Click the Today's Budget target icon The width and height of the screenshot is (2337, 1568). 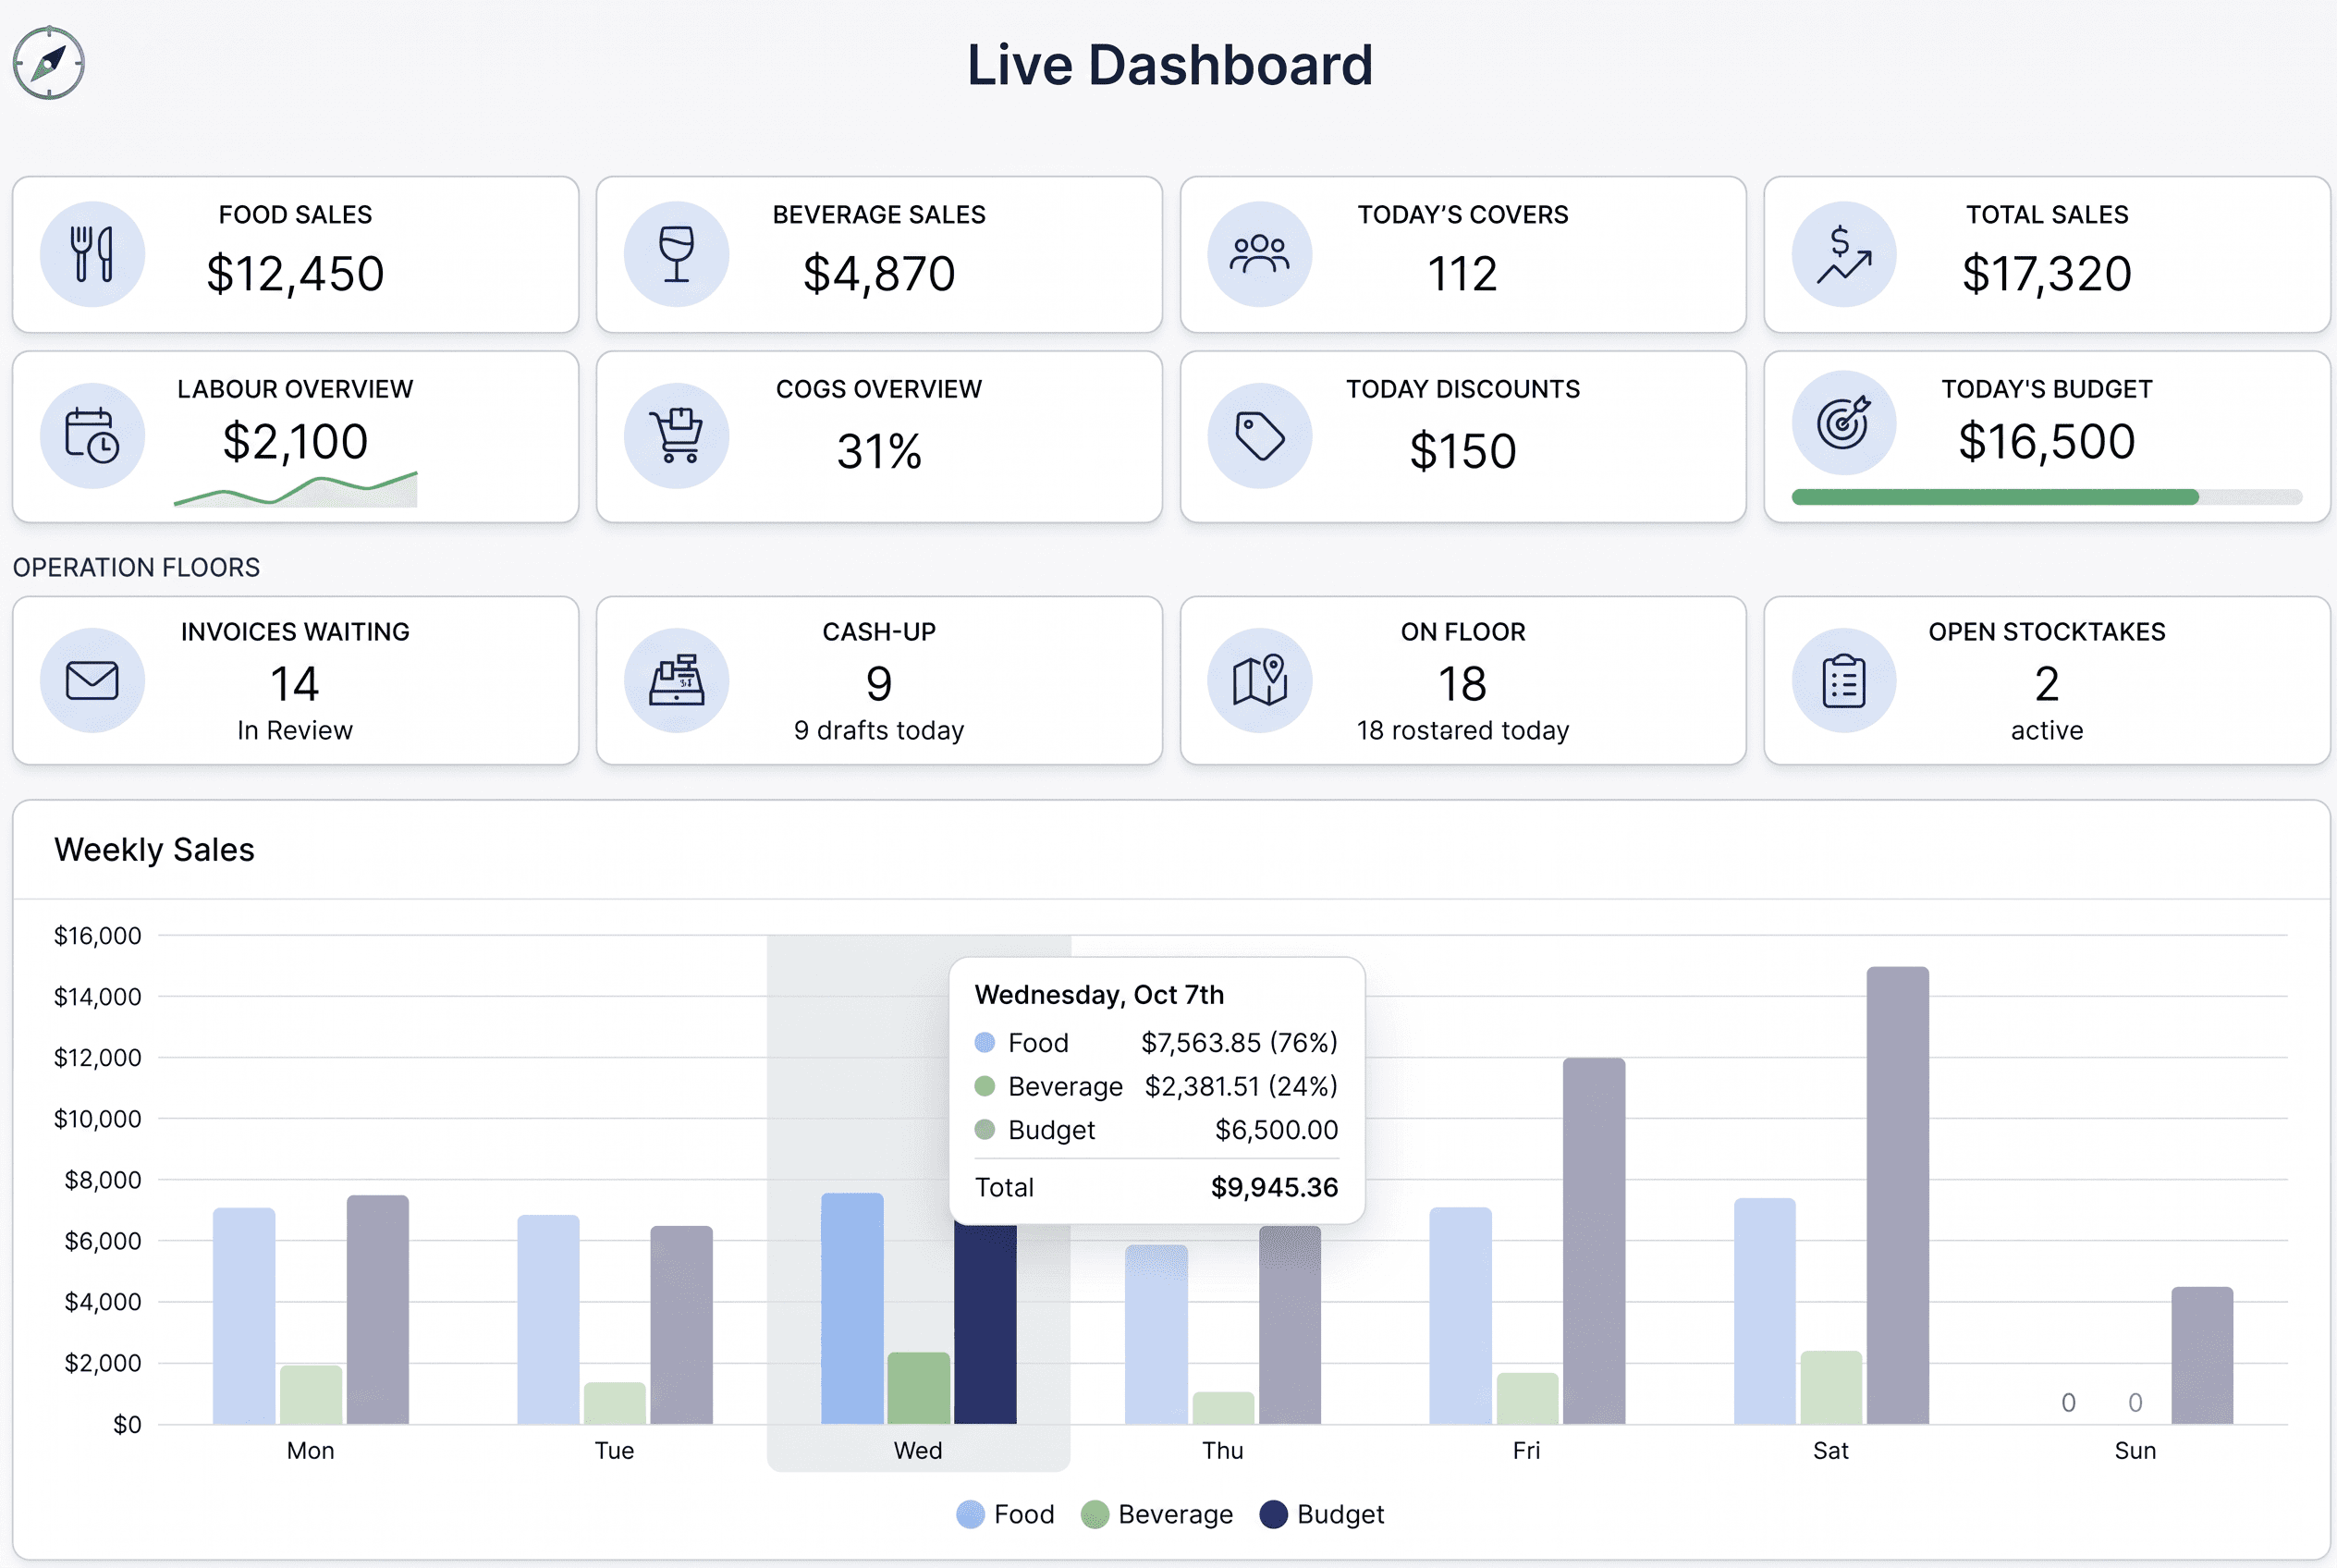pos(1843,423)
